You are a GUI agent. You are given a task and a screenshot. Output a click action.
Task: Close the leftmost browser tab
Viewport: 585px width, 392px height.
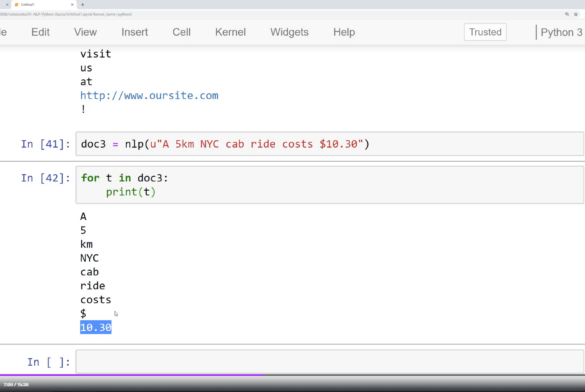(x=7, y=4)
